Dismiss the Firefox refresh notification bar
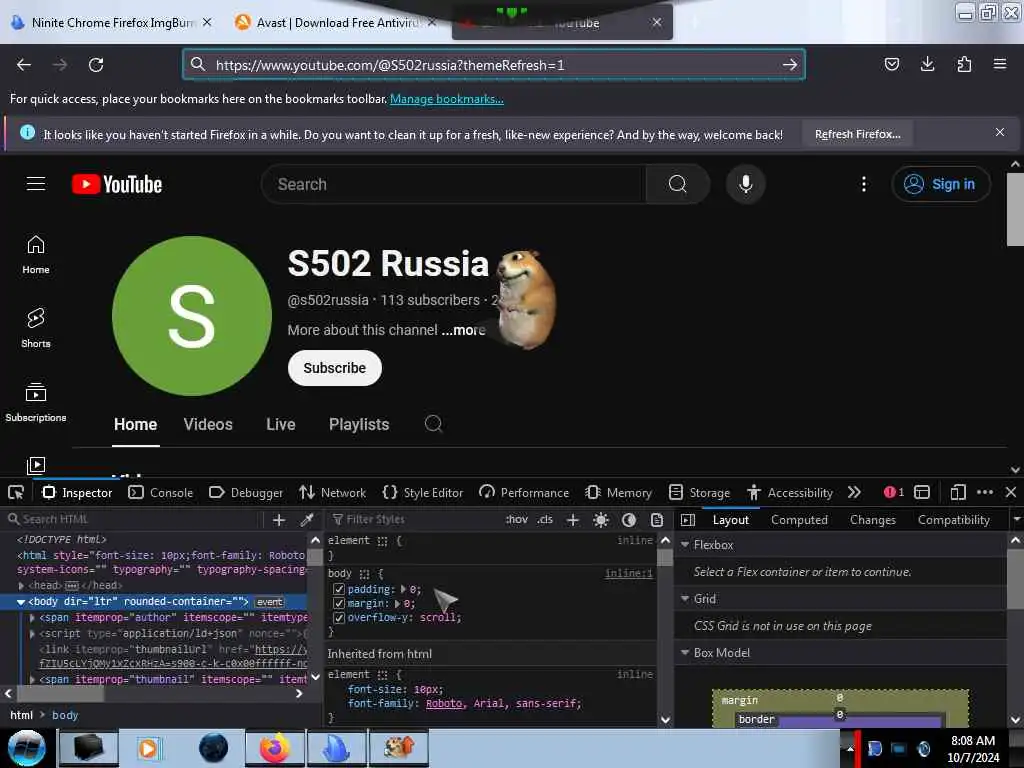Image resolution: width=1024 pixels, height=768 pixels. click(x=999, y=133)
